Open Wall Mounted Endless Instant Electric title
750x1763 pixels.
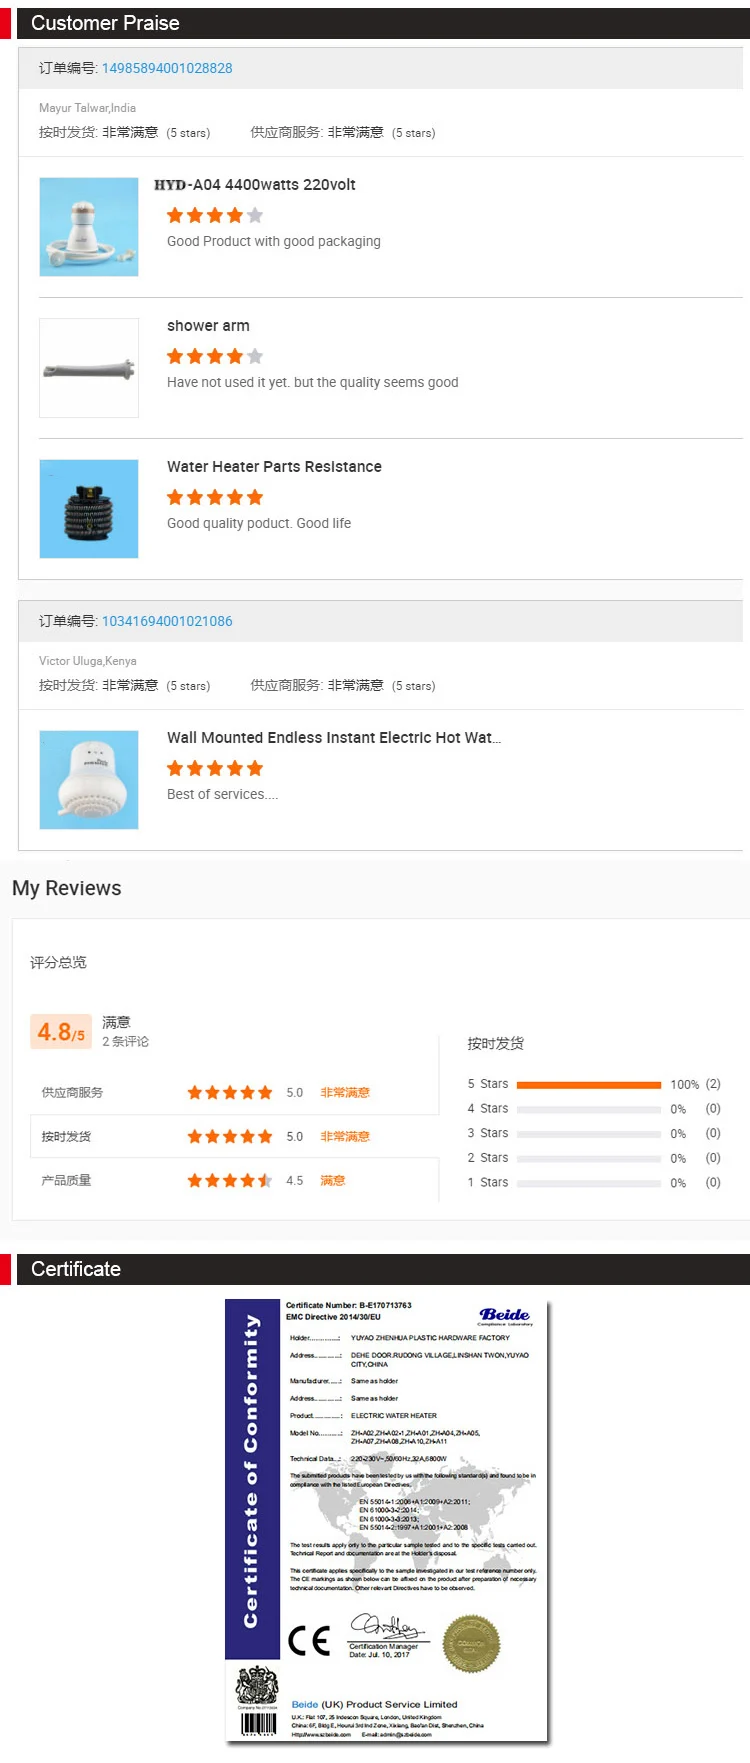pyautogui.click(x=334, y=738)
